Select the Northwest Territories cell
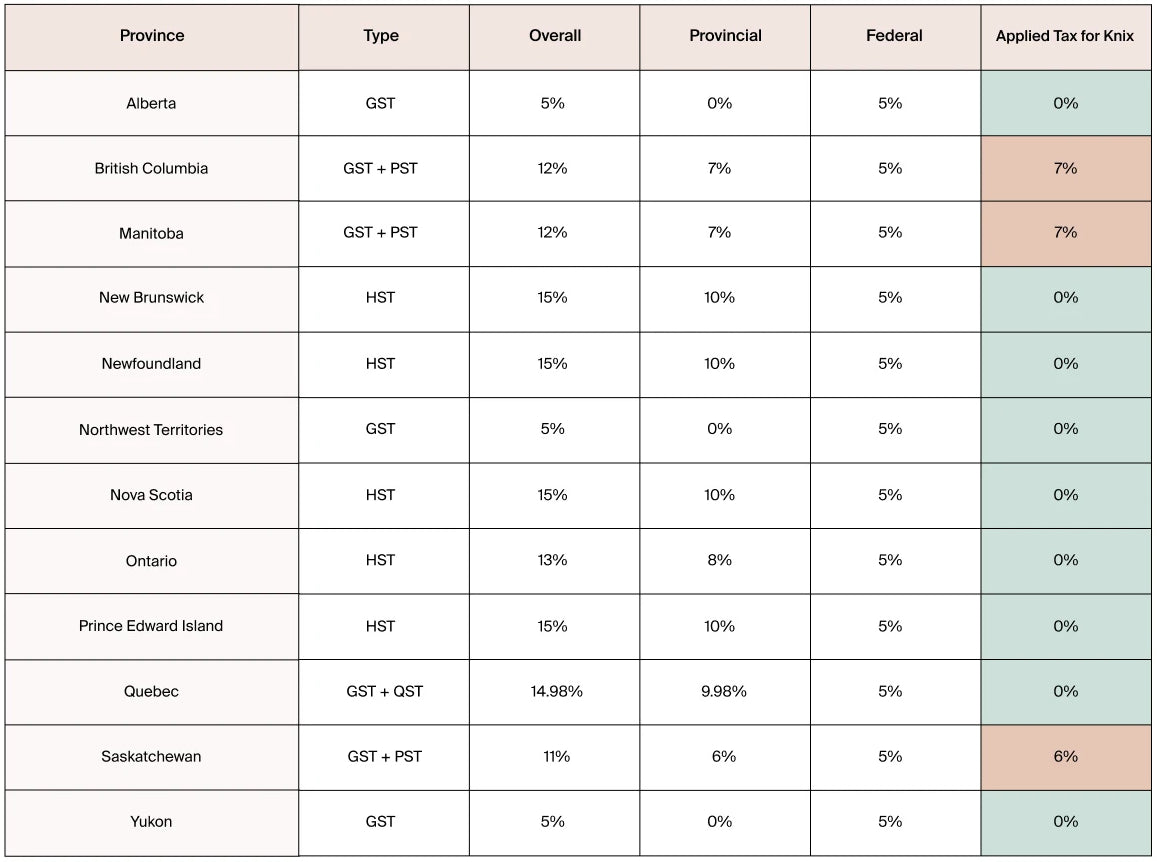The image size is (1157, 862). [x=152, y=430]
